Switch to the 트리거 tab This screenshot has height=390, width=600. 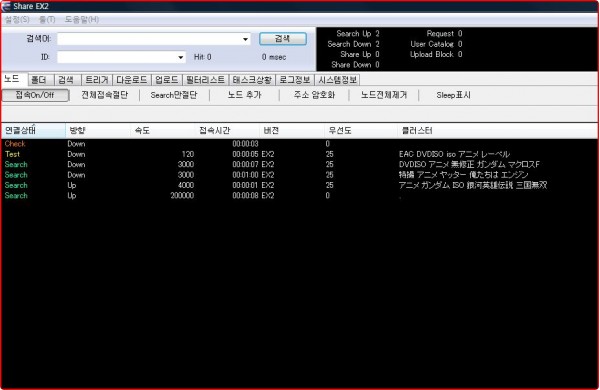pos(96,80)
